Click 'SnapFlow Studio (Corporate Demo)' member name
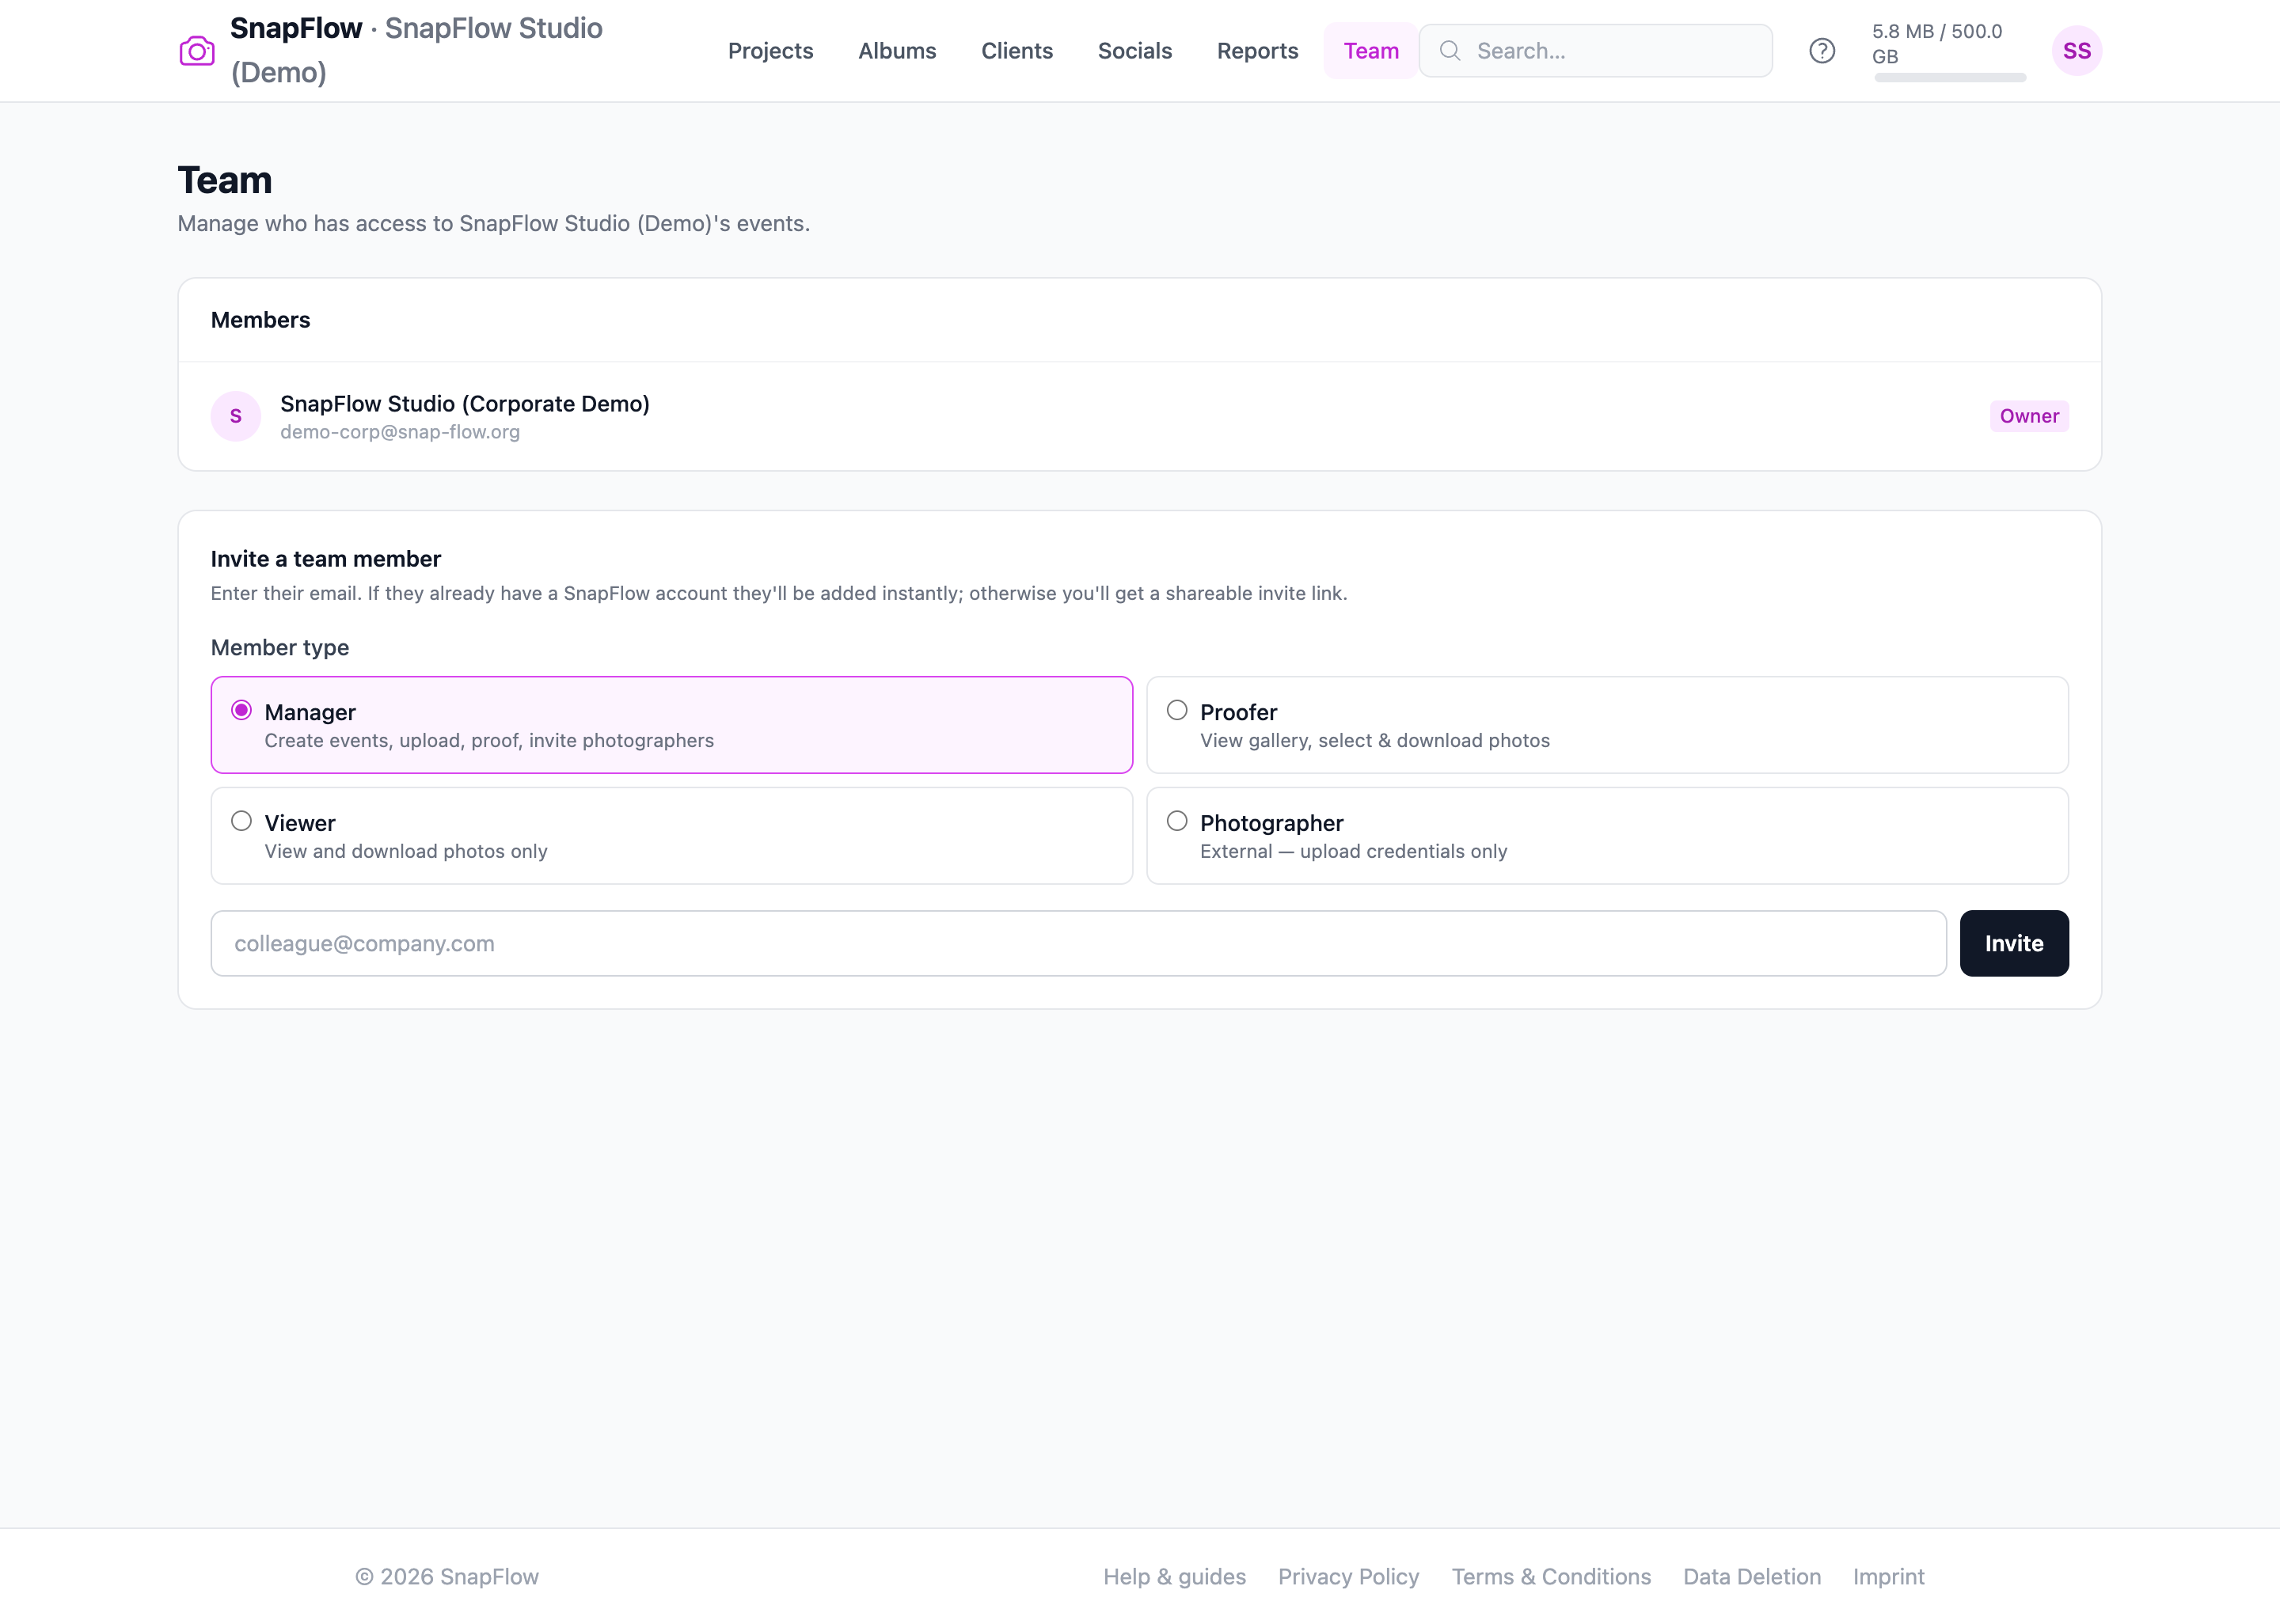Screen dimensions: 2280x1624 tap(465, 403)
